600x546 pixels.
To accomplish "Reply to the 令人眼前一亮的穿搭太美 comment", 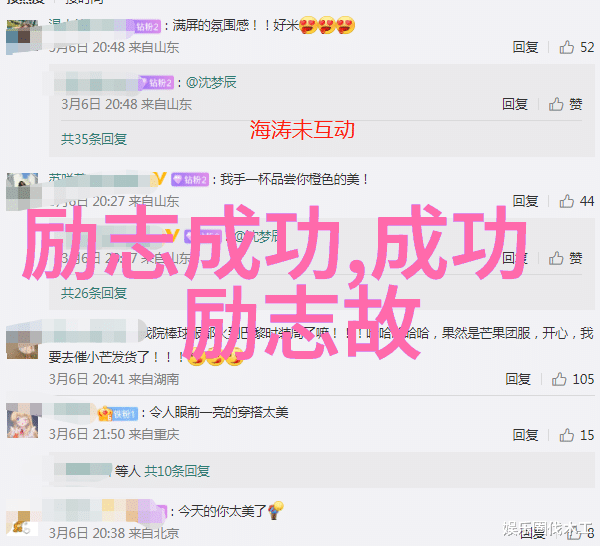I will pyautogui.click(x=525, y=435).
